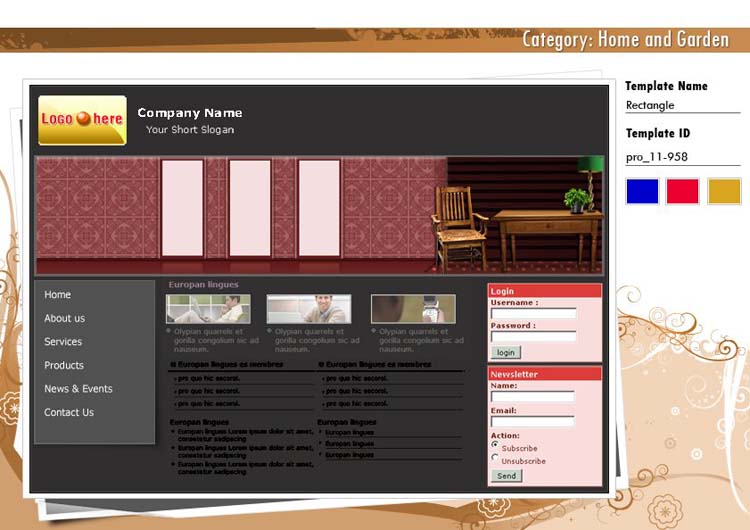750x530 pixels.
Task: Pick the gold color swatch
Action: pos(724,191)
